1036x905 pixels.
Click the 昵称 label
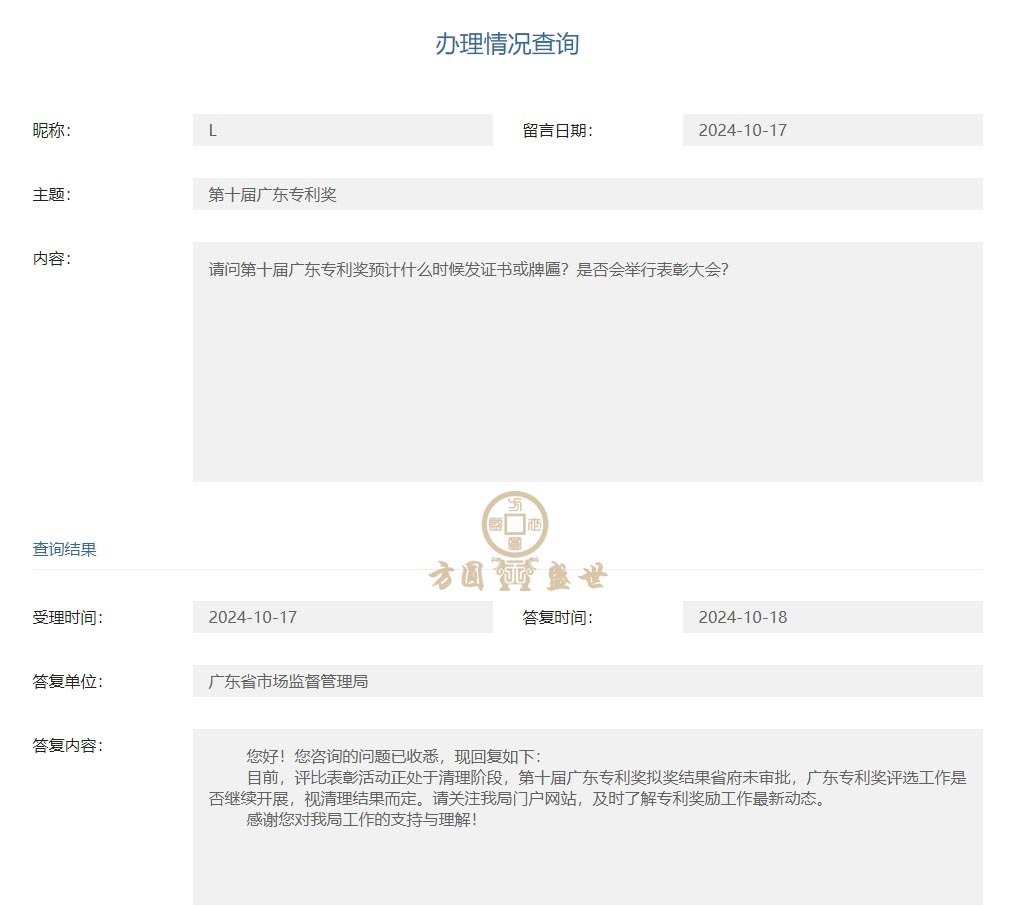click(x=52, y=130)
